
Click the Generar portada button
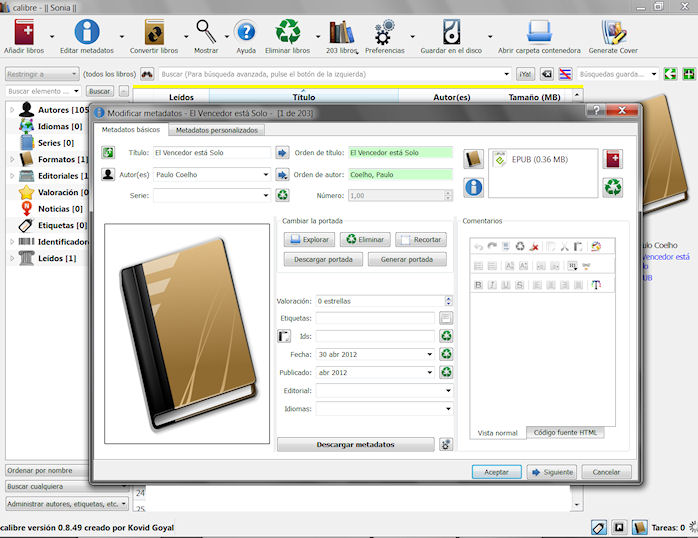406,259
